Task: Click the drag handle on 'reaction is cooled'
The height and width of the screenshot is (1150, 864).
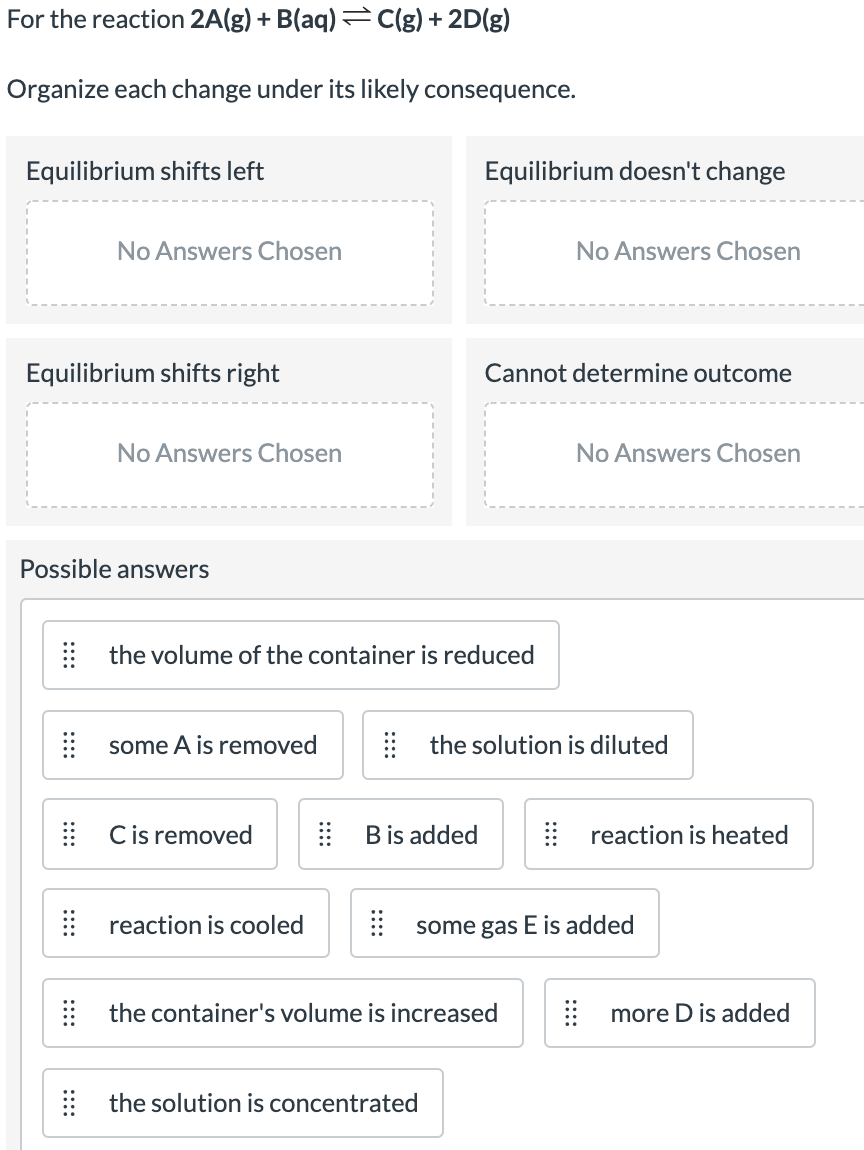Action: click(69, 923)
